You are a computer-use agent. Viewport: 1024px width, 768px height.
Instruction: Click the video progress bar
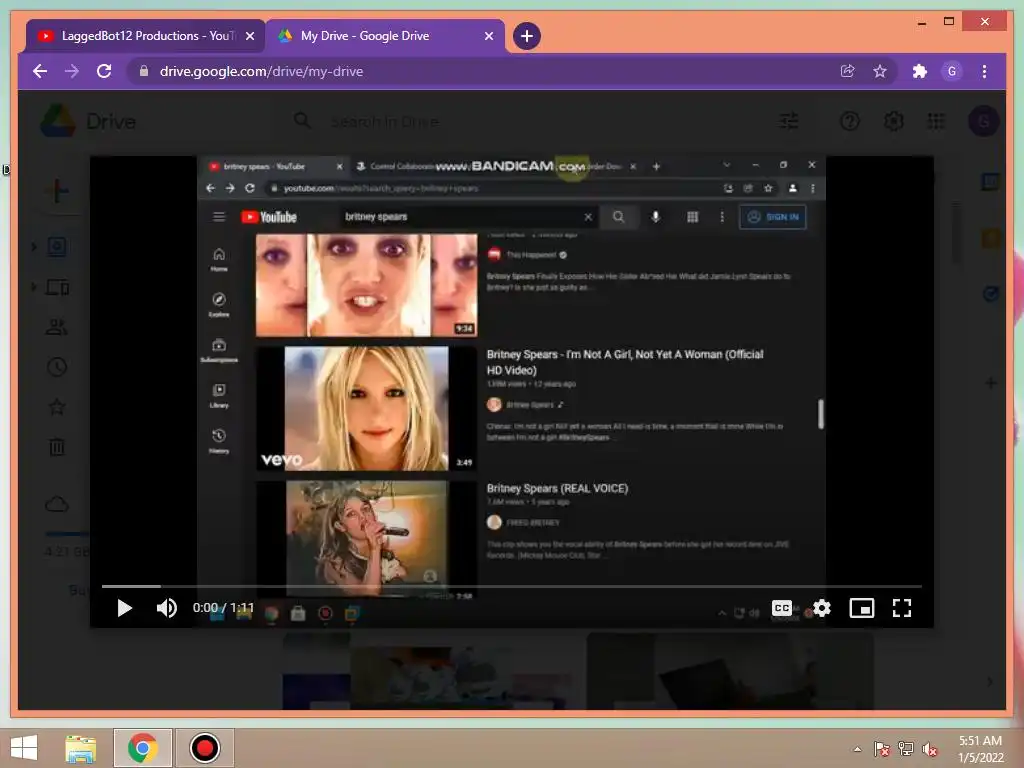tap(511, 586)
